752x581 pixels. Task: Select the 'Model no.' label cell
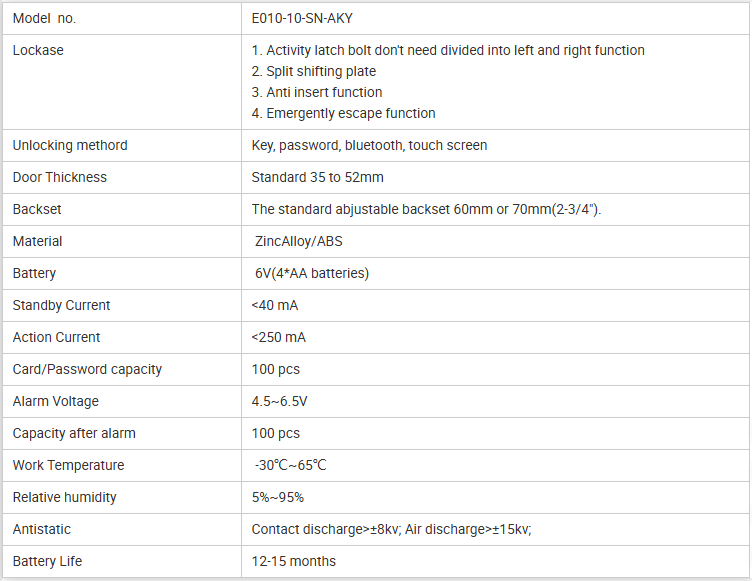[x=44, y=18]
